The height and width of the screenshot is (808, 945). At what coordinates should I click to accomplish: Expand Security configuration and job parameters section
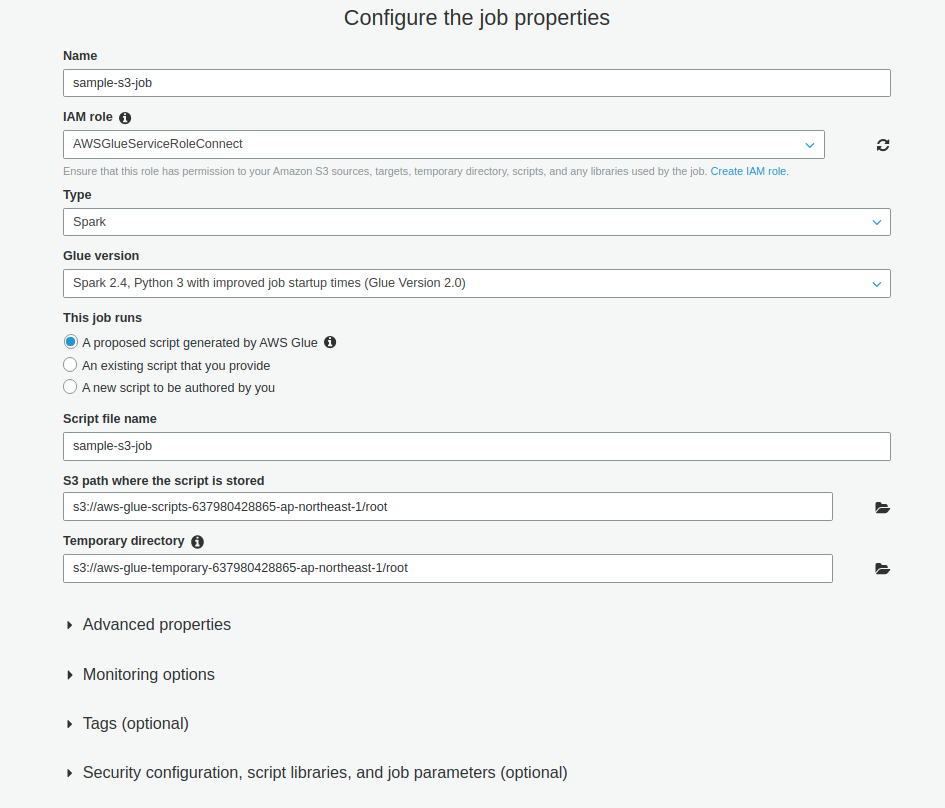(324, 773)
